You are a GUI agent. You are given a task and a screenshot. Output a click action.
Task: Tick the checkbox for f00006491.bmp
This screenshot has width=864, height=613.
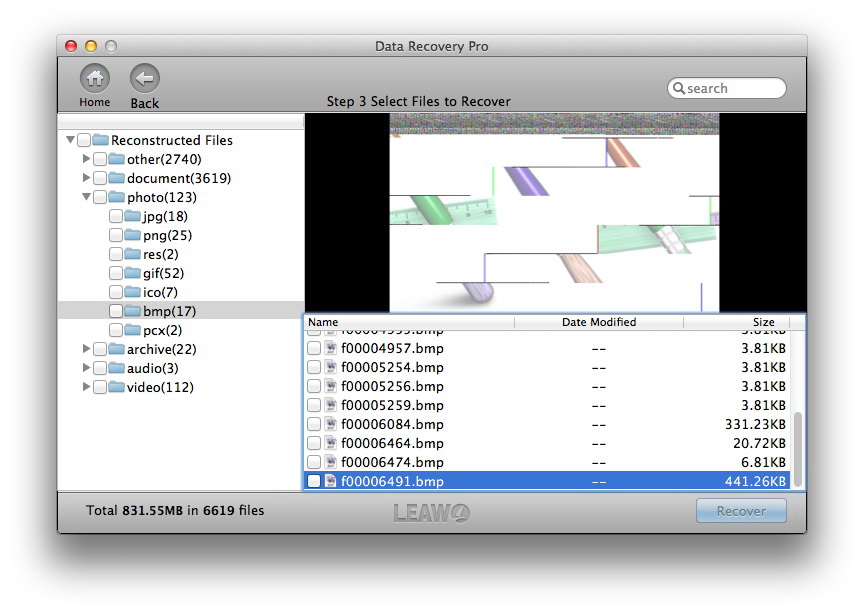tap(314, 481)
